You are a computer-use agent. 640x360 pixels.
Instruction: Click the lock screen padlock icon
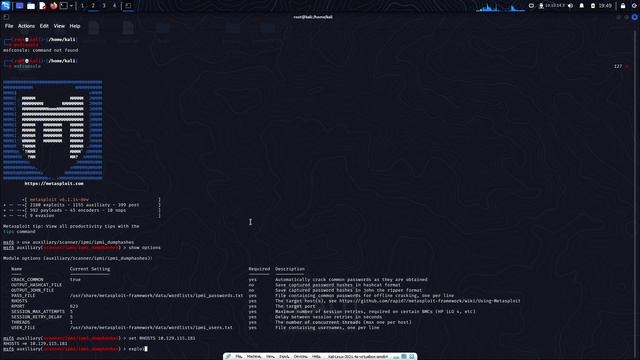pyautogui.click(x=623, y=6)
